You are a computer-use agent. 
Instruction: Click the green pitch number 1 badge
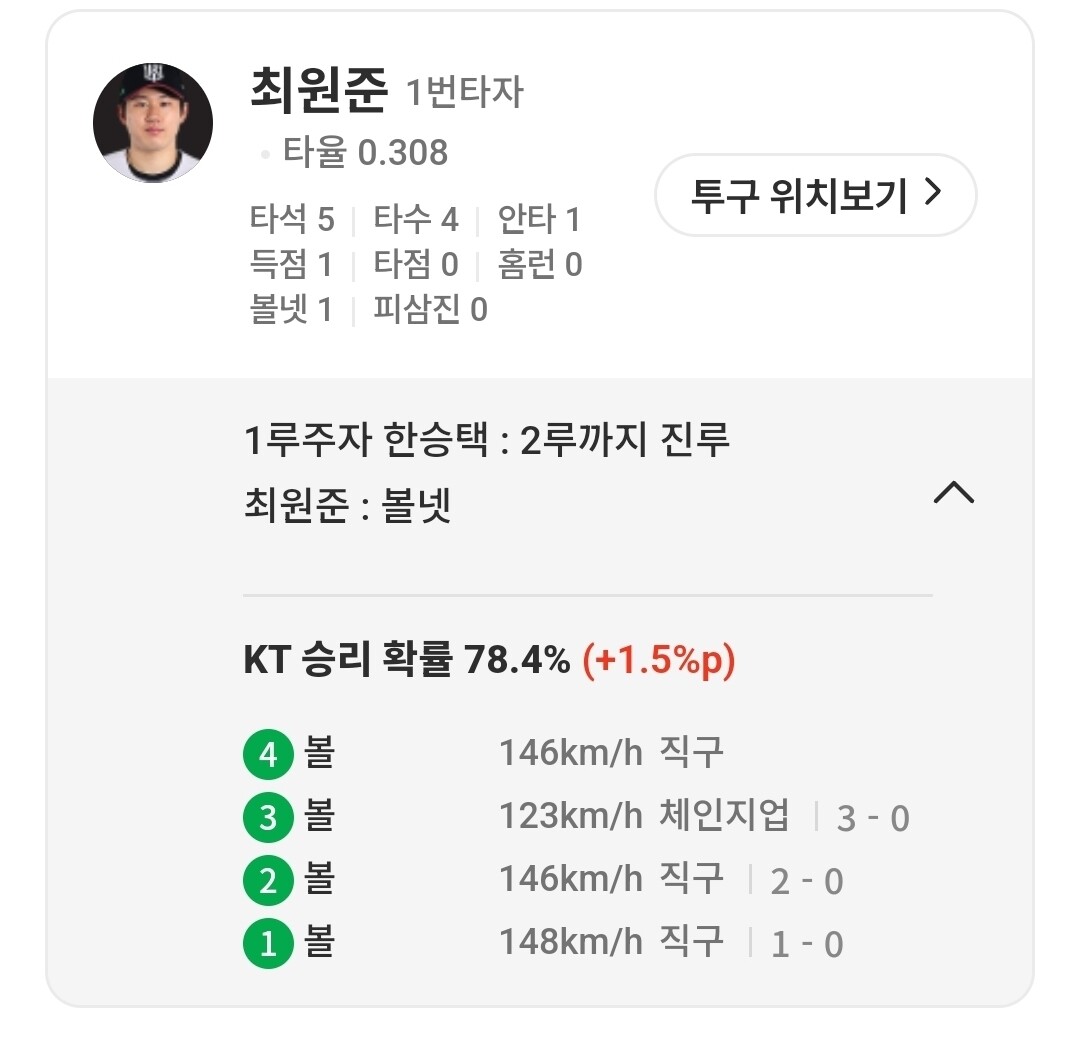[268, 944]
